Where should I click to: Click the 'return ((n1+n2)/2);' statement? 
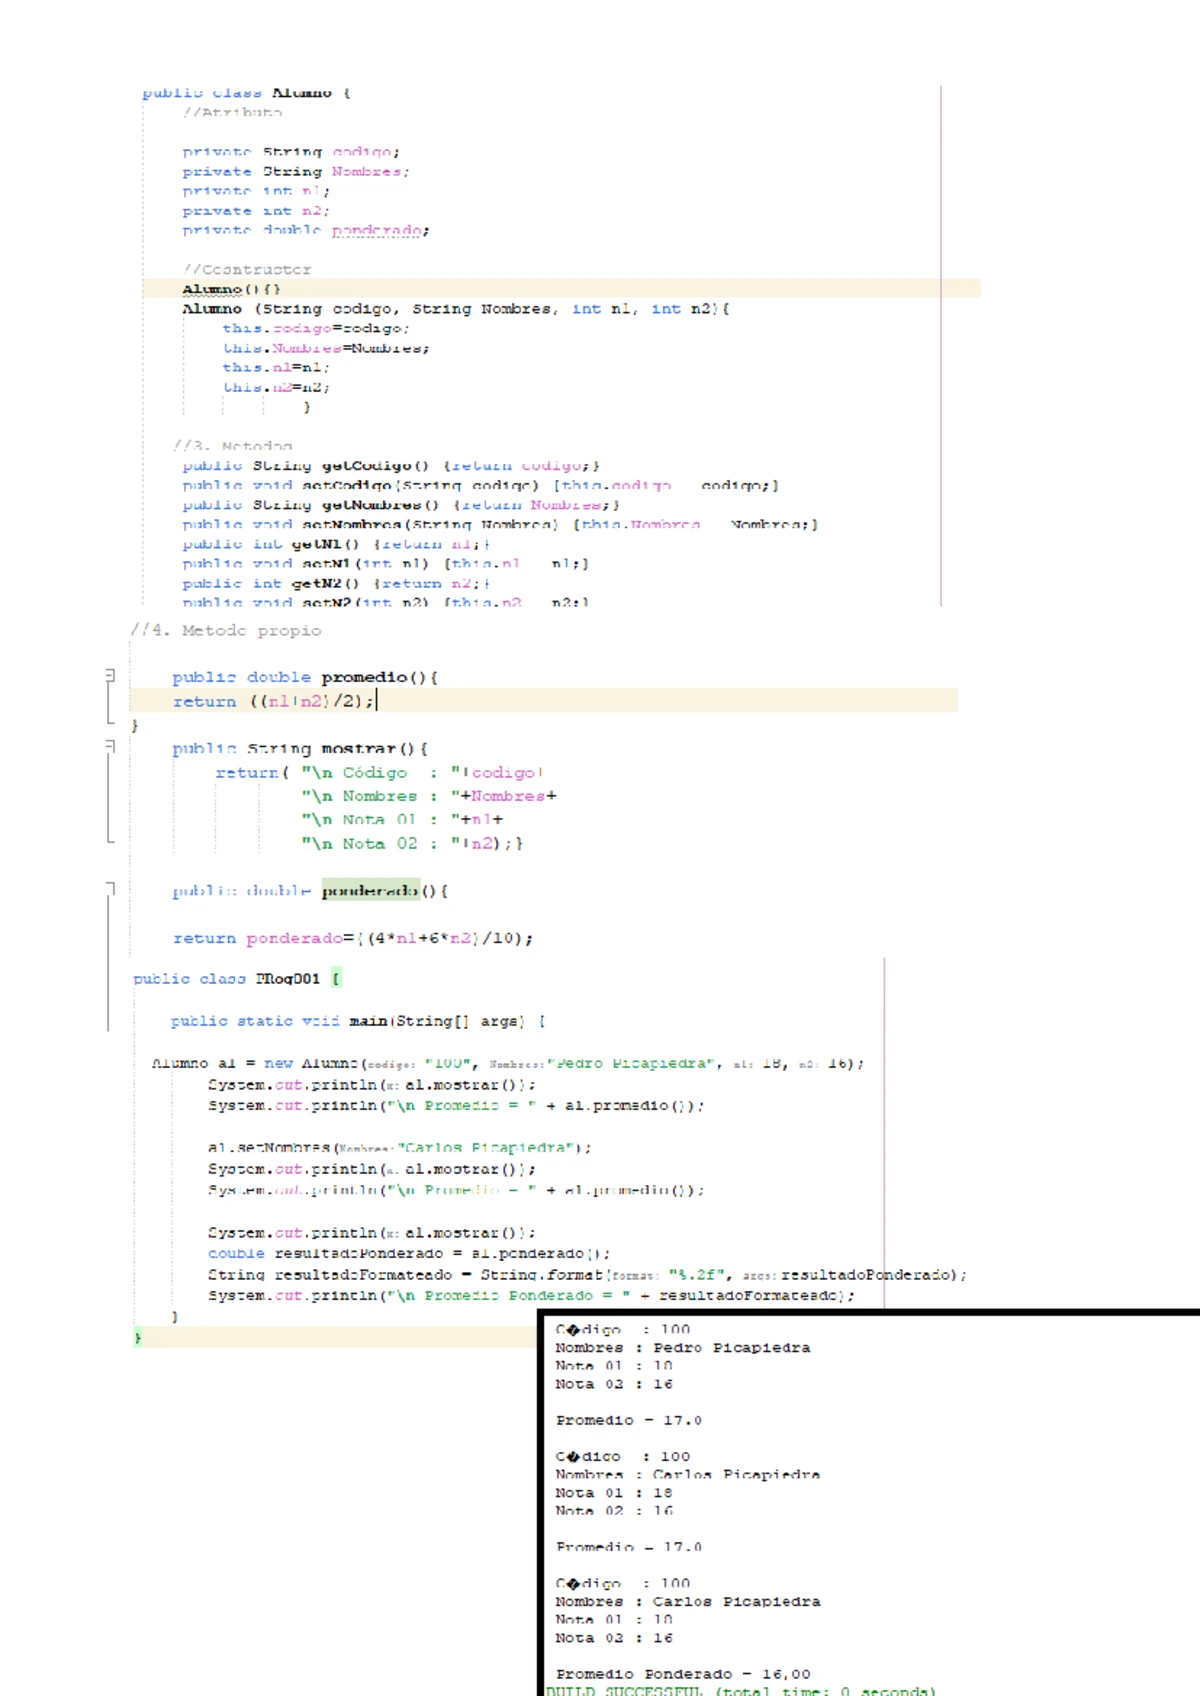(274, 701)
